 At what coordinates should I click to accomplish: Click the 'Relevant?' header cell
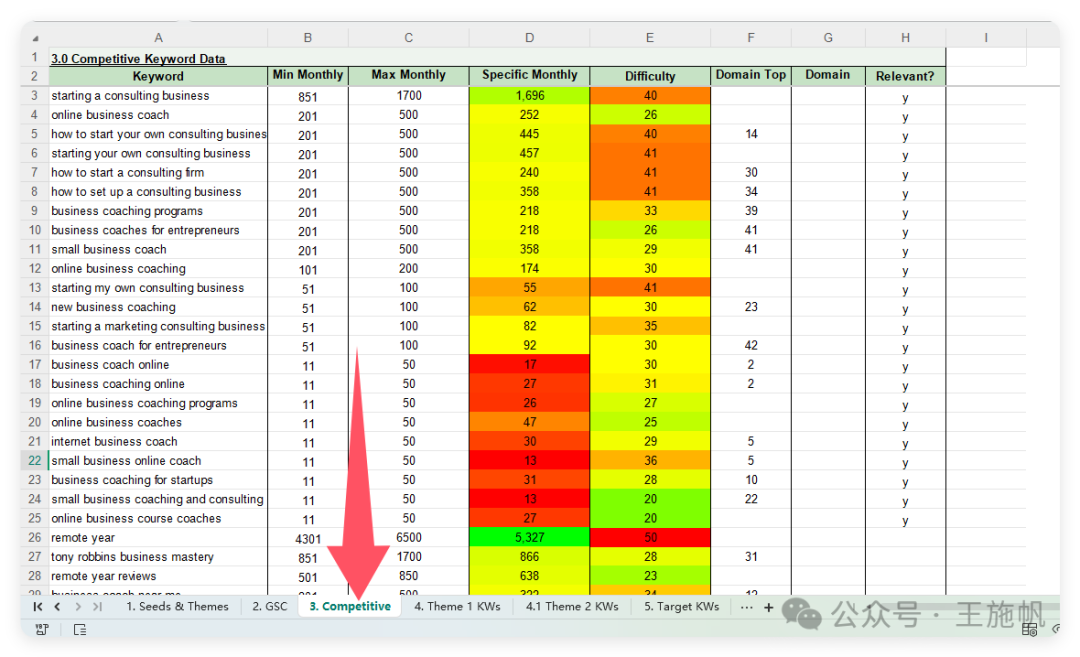click(905, 76)
